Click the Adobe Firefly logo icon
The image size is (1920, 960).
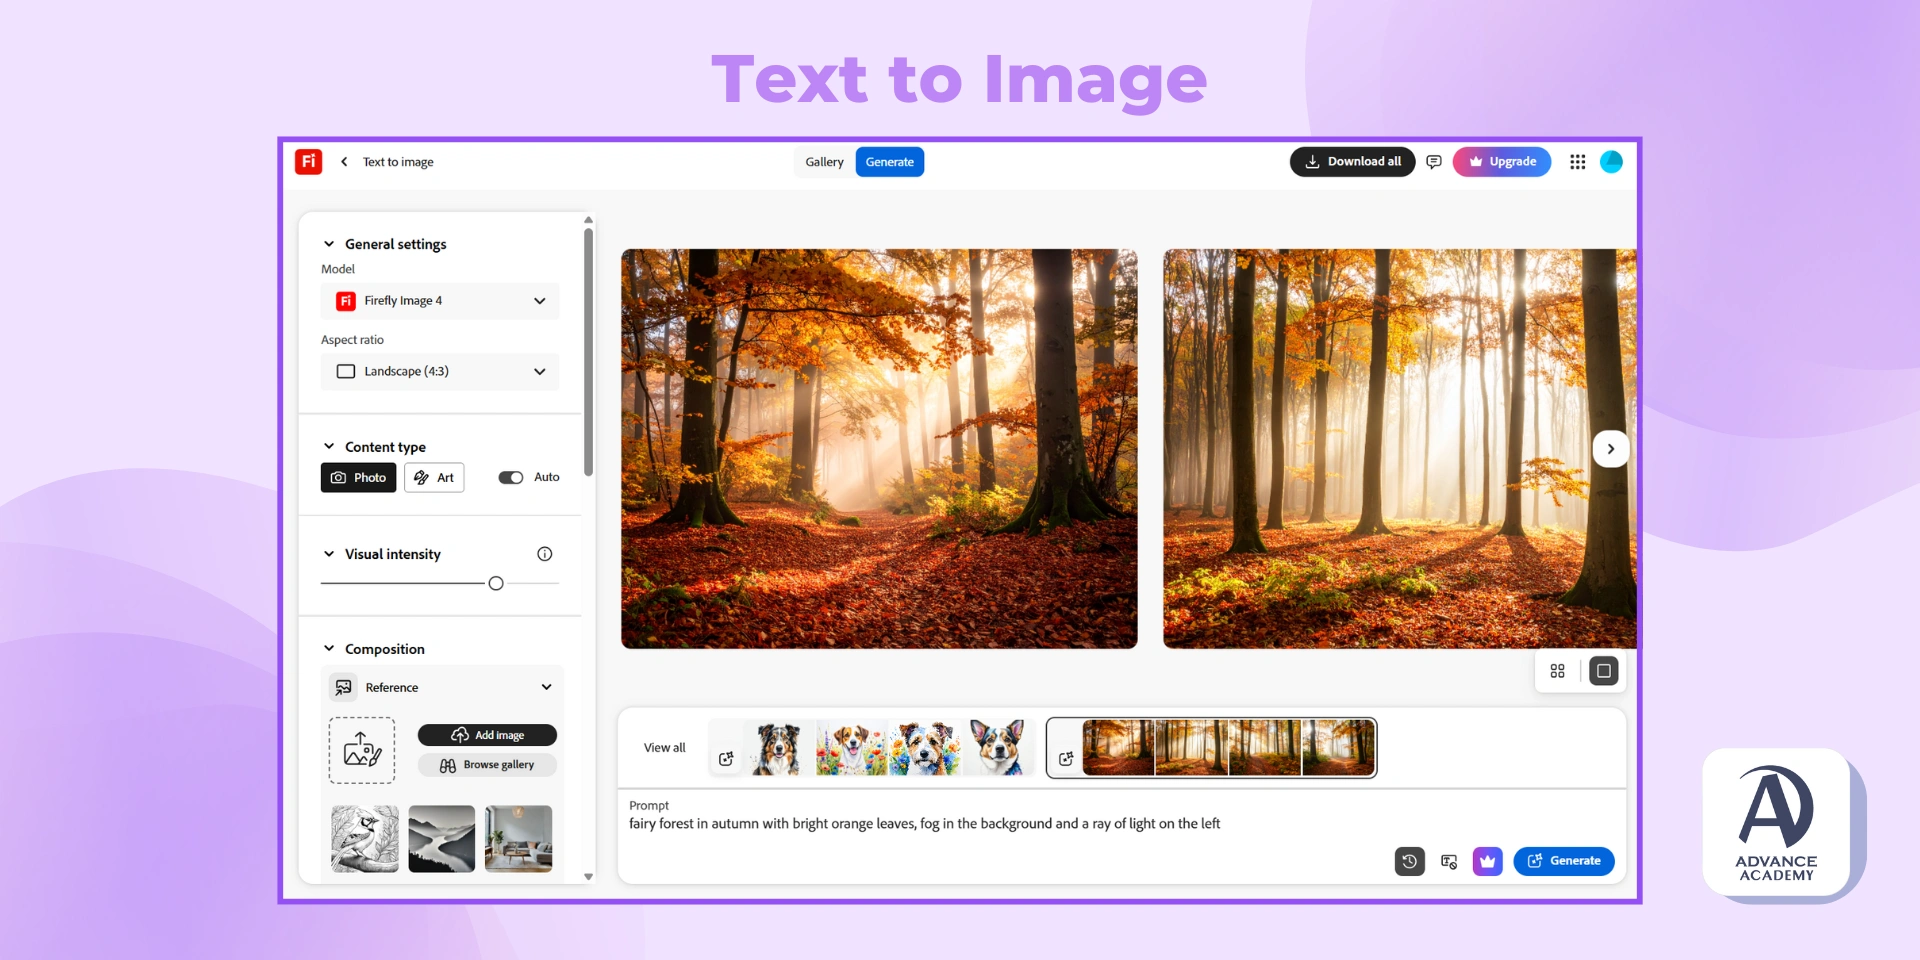click(308, 161)
